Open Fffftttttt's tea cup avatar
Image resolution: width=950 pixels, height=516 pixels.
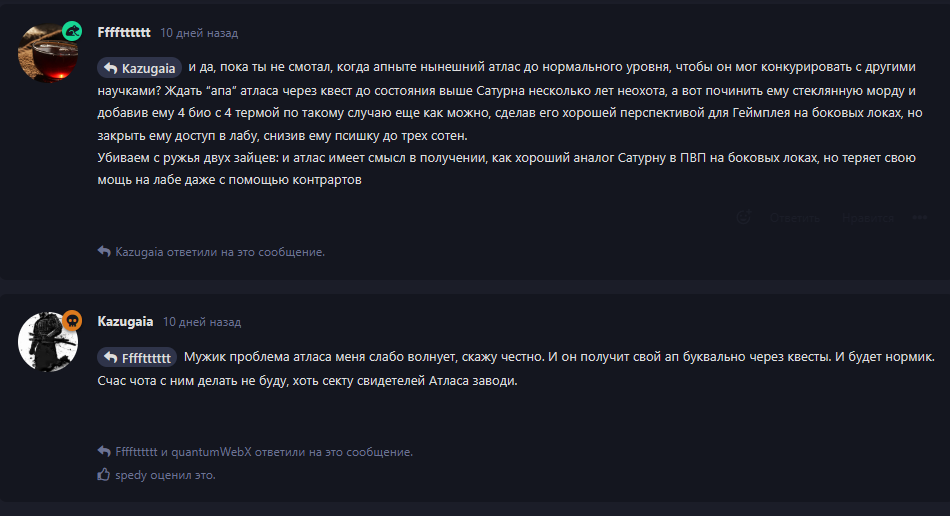coord(48,53)
